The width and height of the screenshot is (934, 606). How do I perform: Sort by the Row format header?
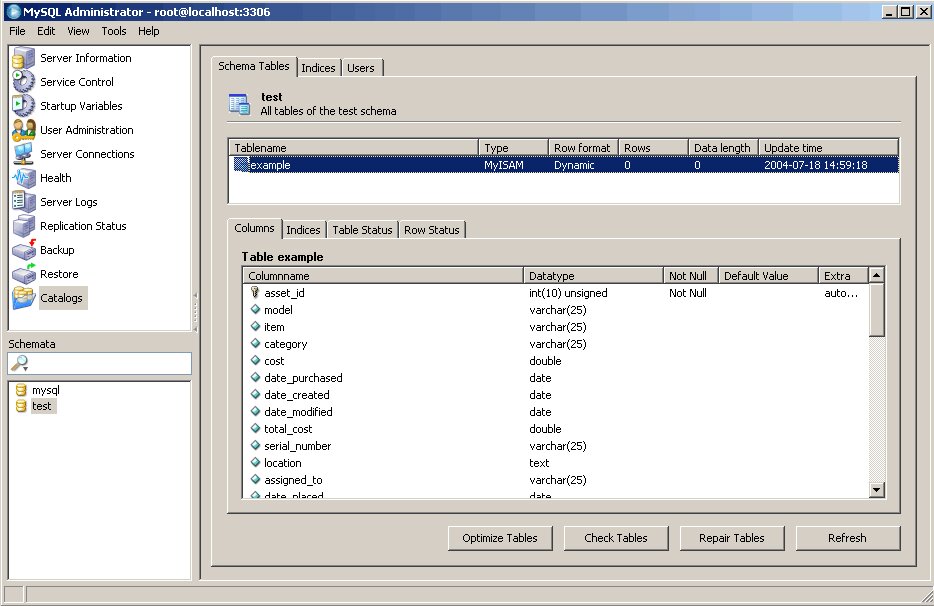click(x=583, y=148)
